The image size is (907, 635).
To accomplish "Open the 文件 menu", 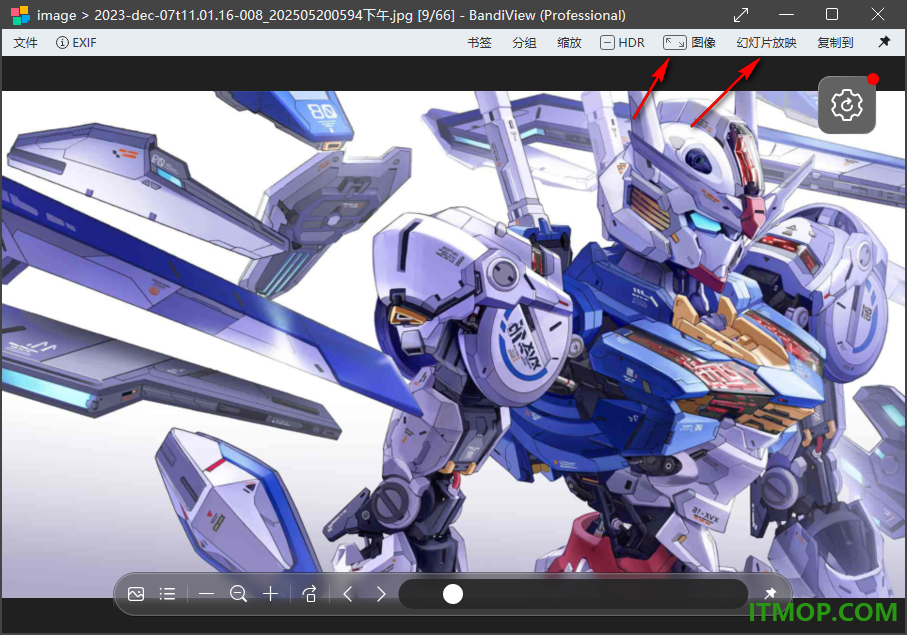I will 25,43.
